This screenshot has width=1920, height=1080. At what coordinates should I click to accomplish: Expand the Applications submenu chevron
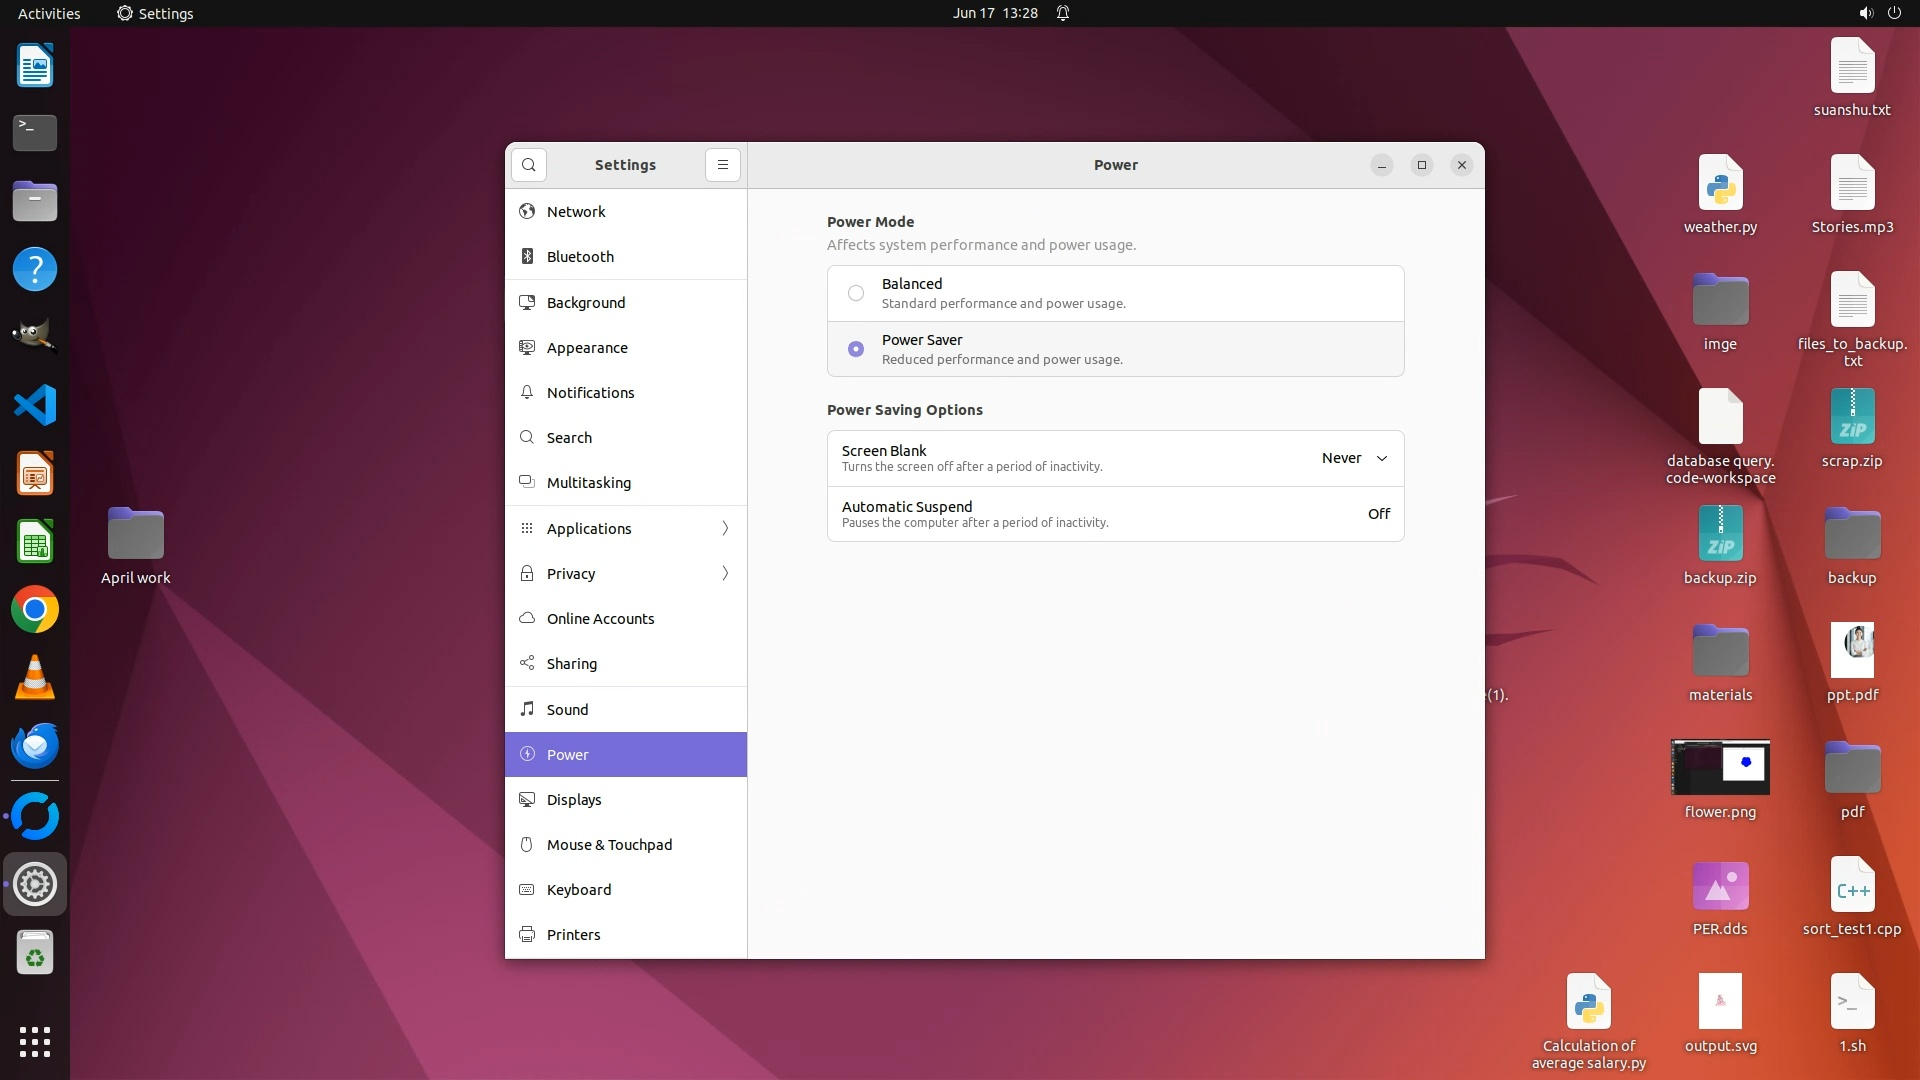point(725,528)
